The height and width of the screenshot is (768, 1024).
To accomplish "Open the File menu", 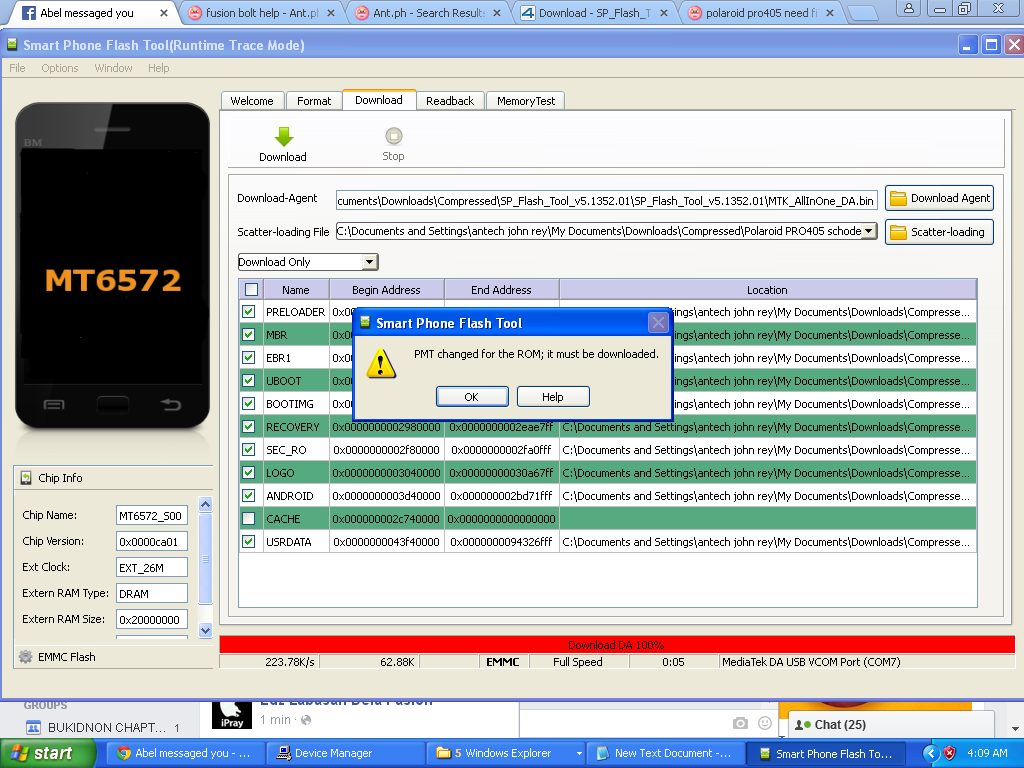I will [17, 68].
